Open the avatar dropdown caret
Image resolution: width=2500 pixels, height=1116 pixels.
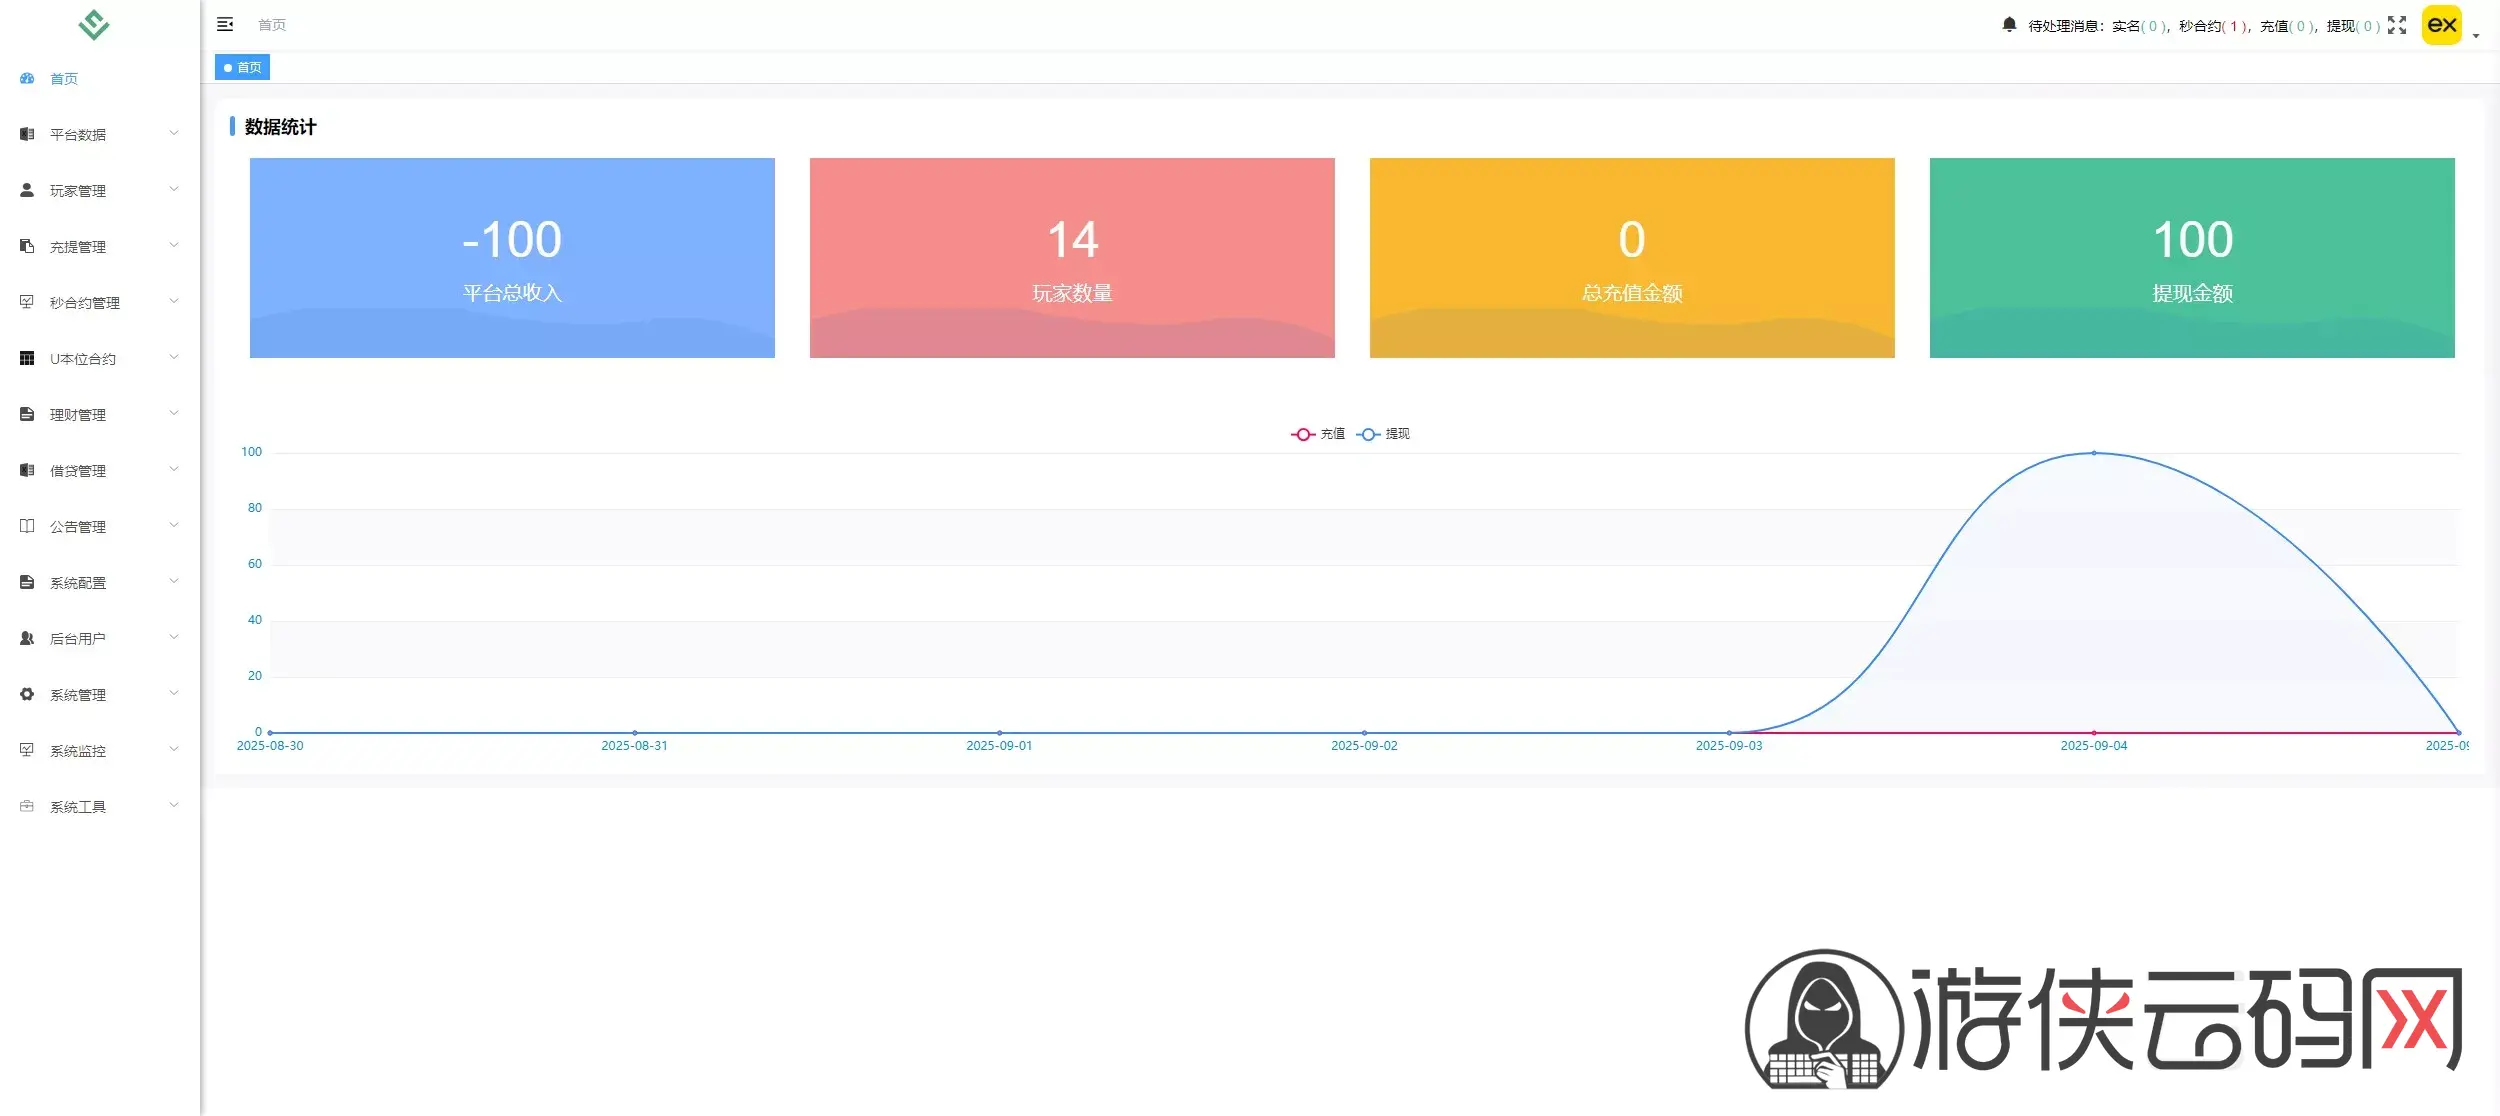pos(2476,35)
